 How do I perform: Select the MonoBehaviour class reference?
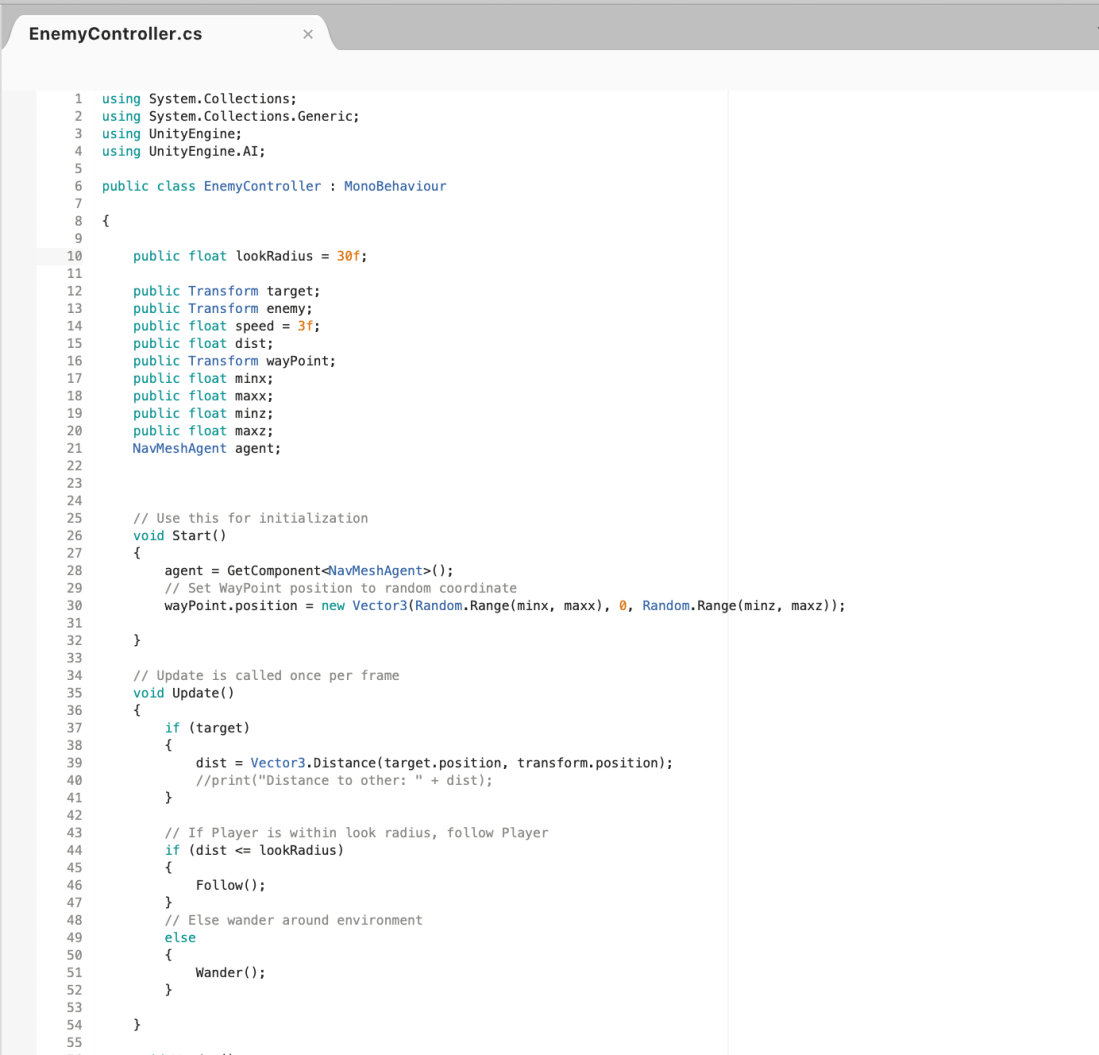tap(395, 185)
